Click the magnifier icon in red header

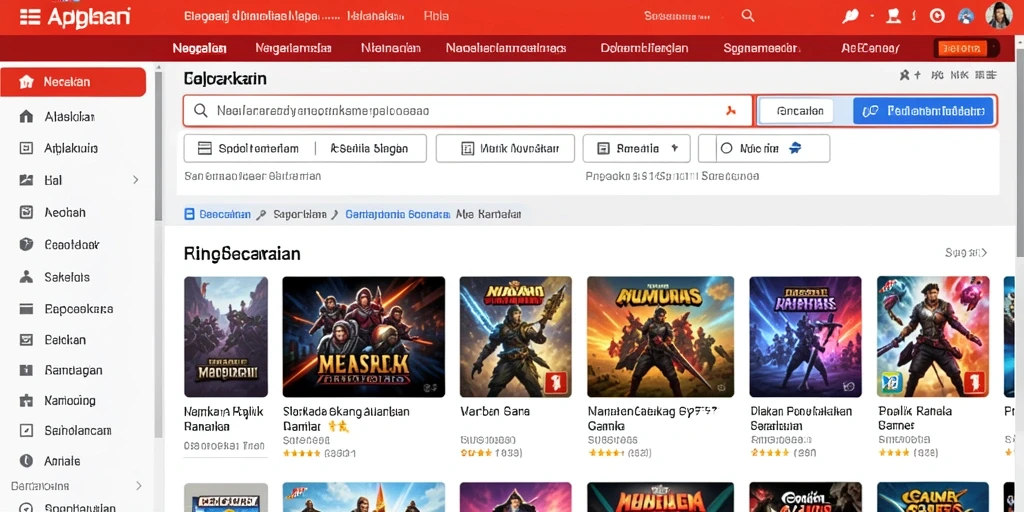(x=748, y=16)
